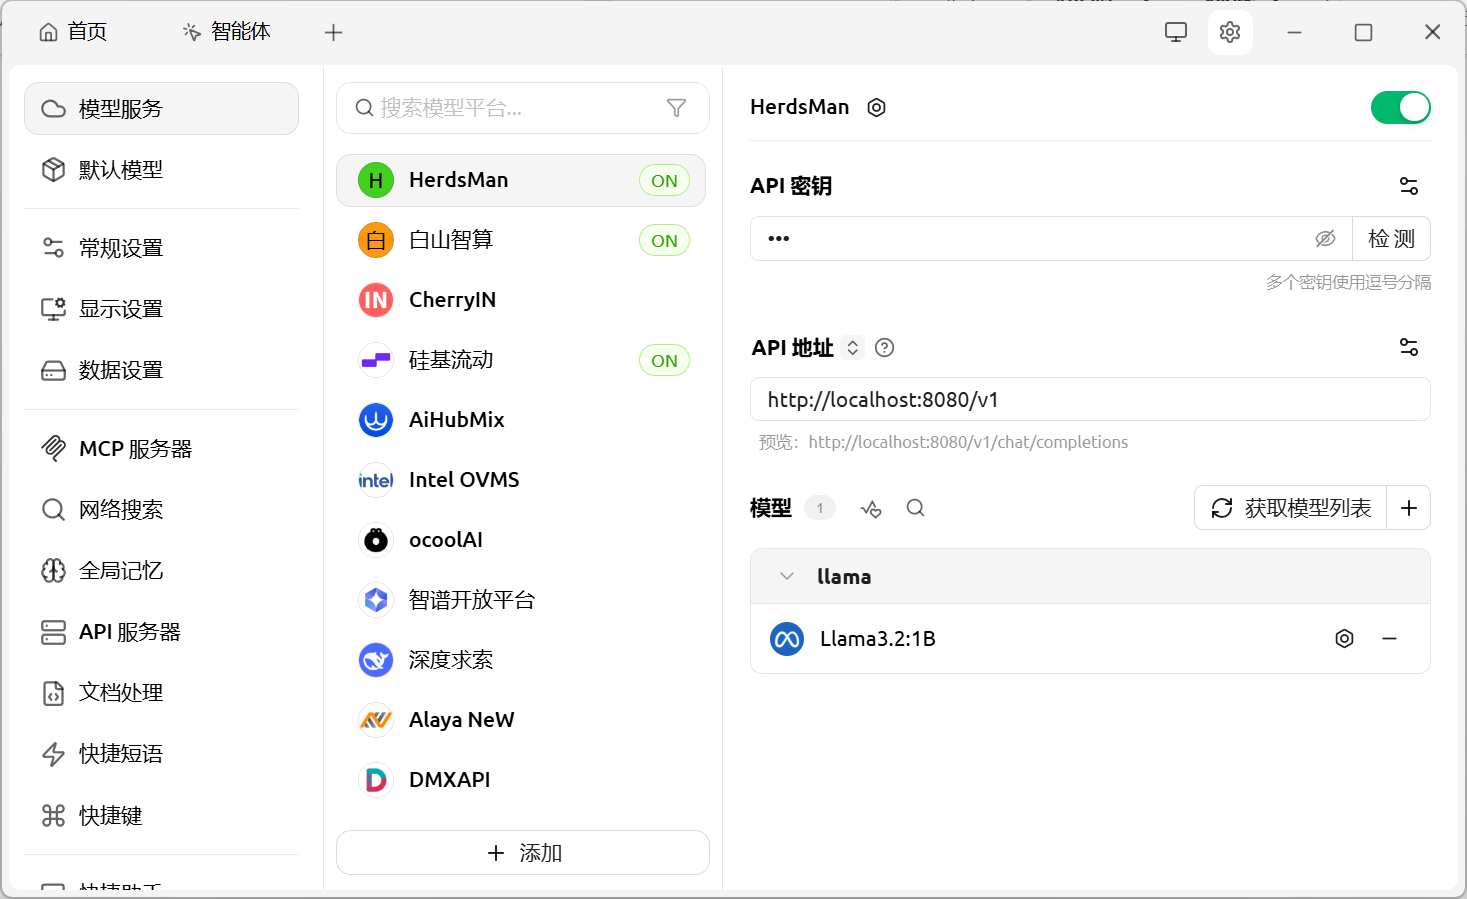Screen dimensions: 1467x899
Task: Go to the 首页 tab
Action: pos(73,32)
